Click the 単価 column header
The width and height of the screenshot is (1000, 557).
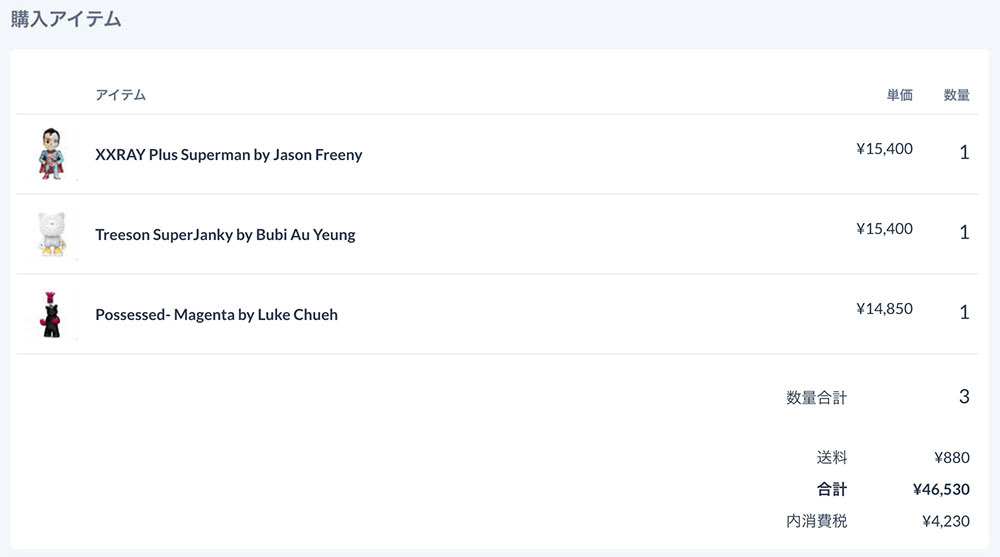[x=899, y=95]
